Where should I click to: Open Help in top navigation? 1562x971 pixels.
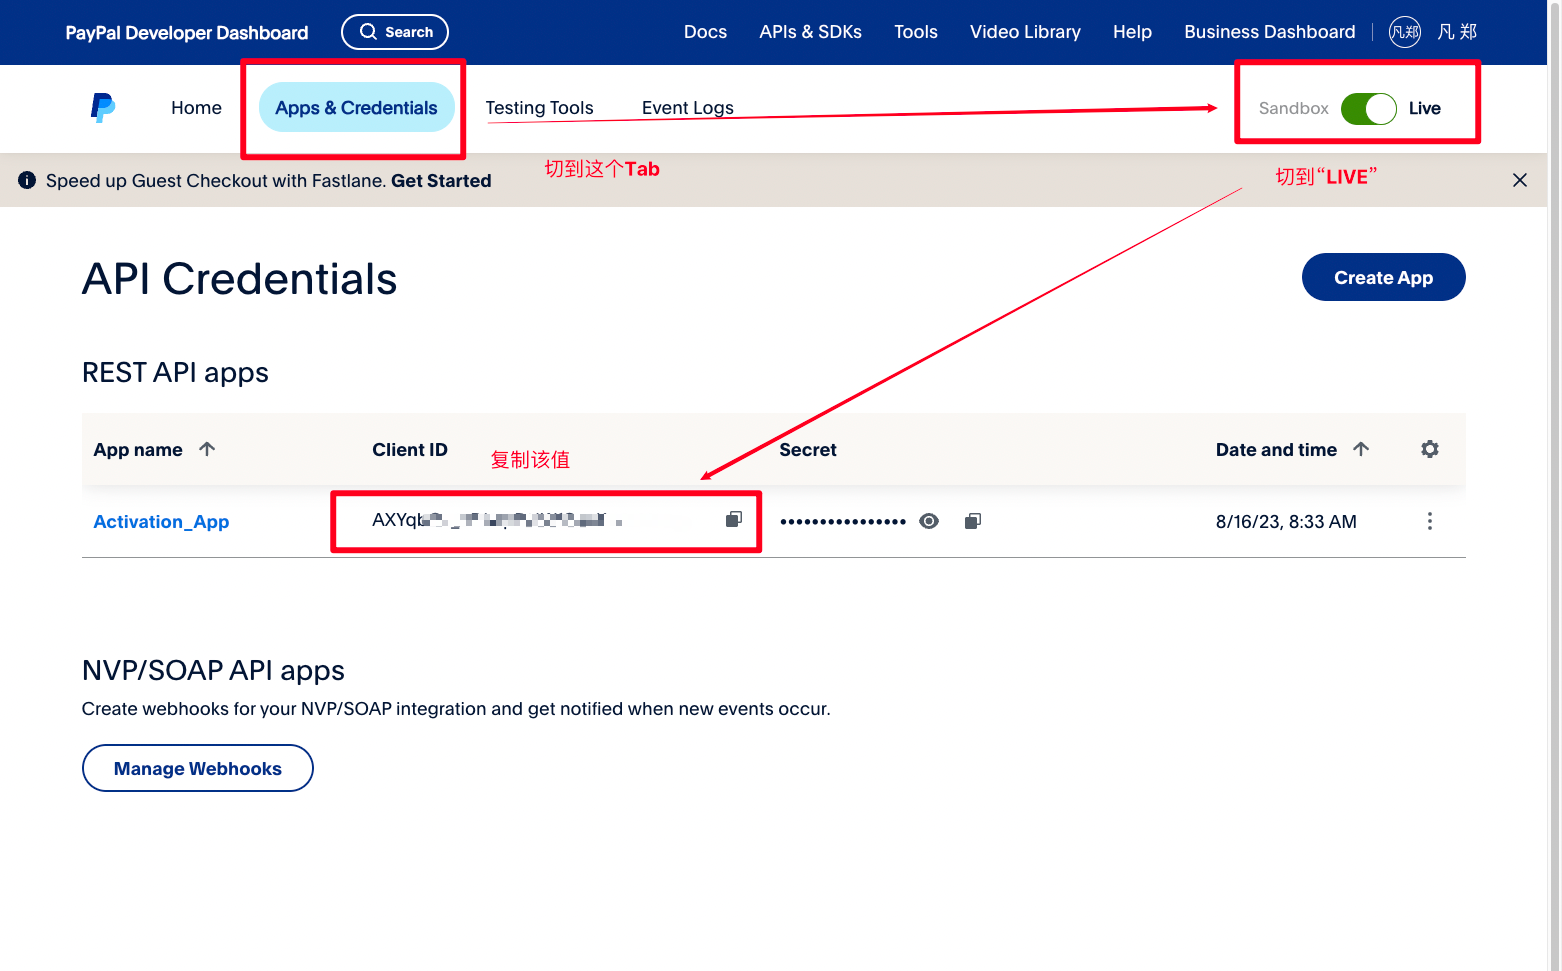pos(1132,32)
